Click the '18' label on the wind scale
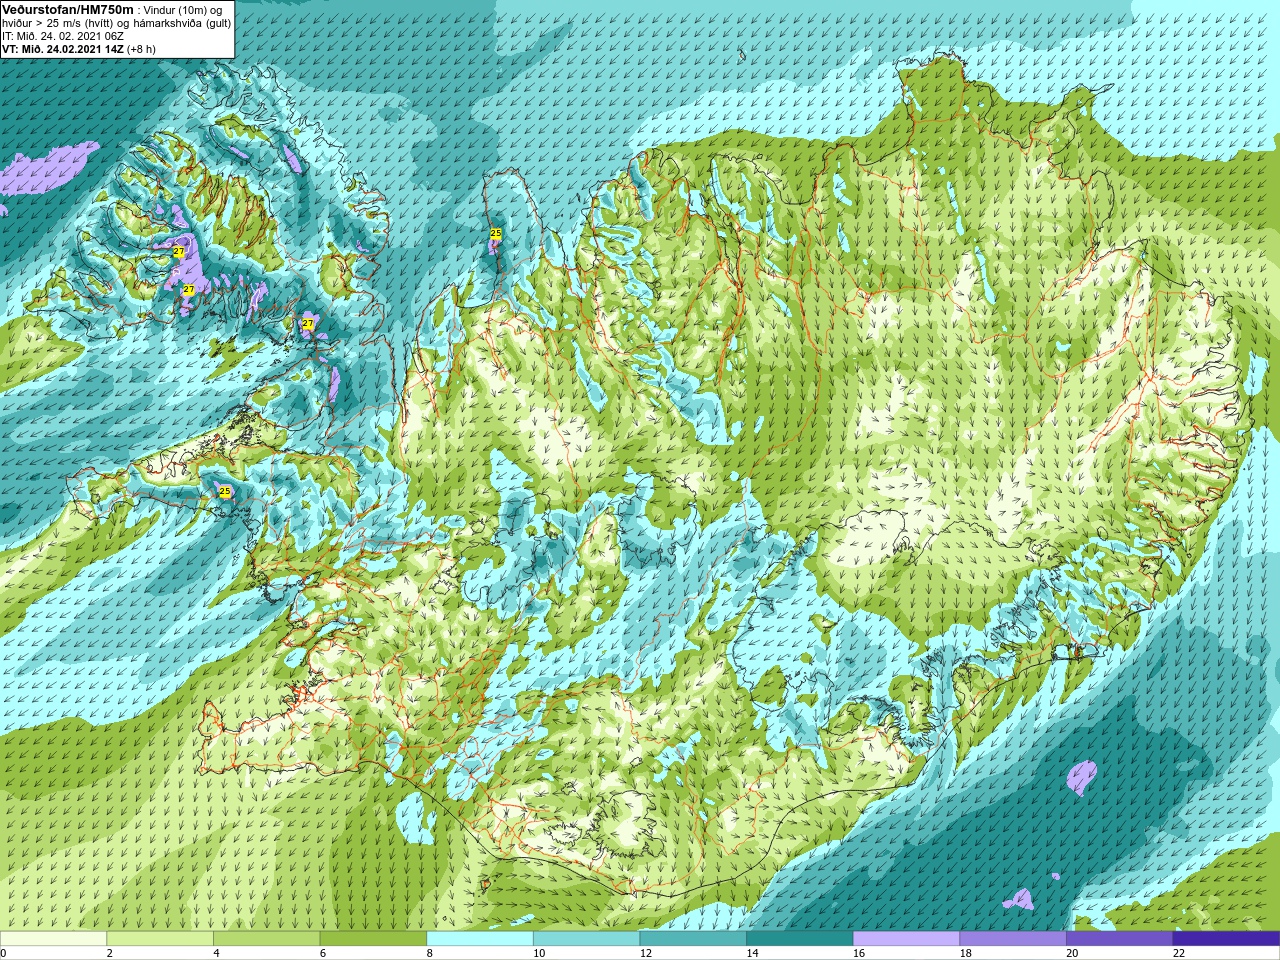This screenshot has width=1280, height=960. pos(966,953)
